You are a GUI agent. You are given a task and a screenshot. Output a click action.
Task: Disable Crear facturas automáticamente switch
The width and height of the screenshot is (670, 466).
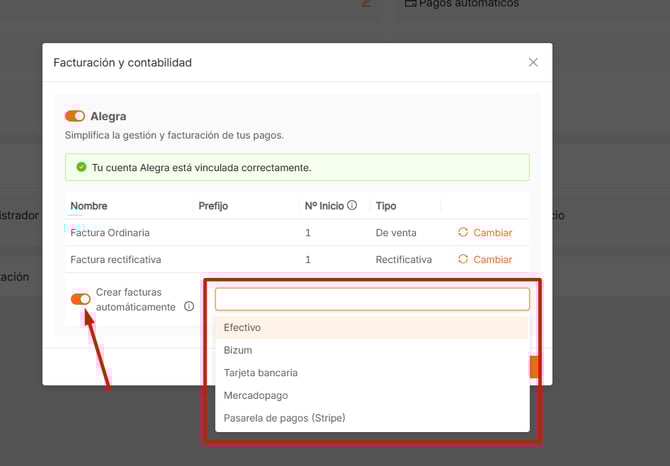(x=80, y=299)
